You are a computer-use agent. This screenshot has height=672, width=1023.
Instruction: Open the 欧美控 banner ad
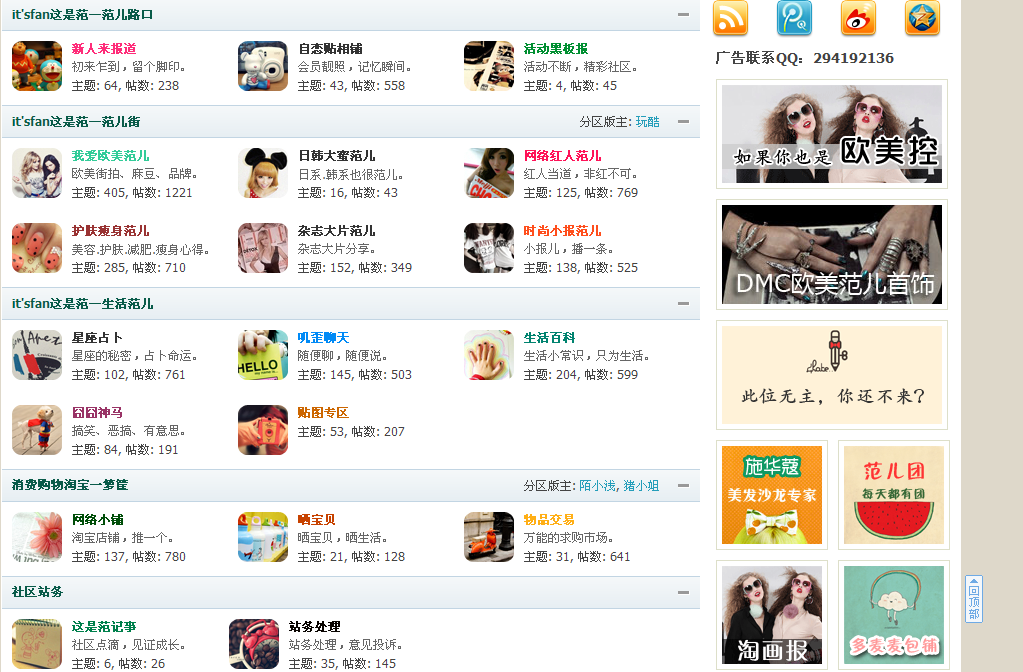(832, 134)
